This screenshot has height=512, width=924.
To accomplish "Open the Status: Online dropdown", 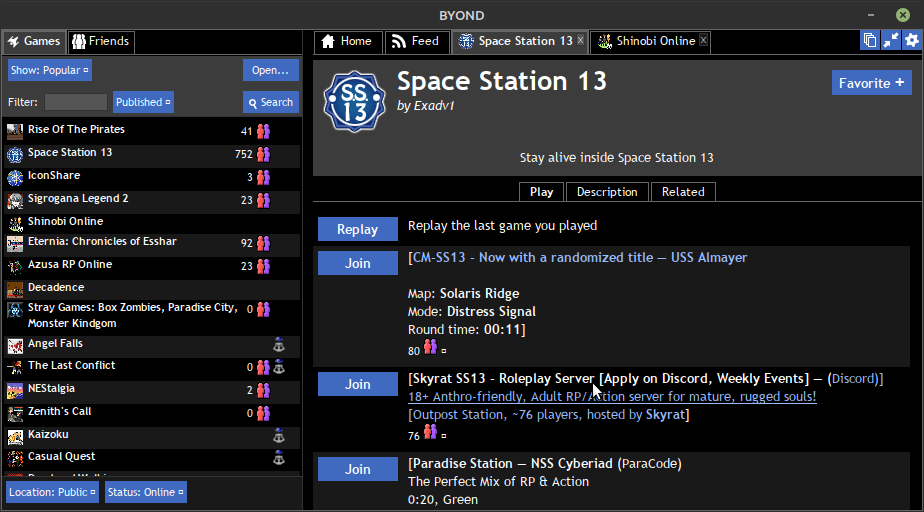I will coord(146,492).
